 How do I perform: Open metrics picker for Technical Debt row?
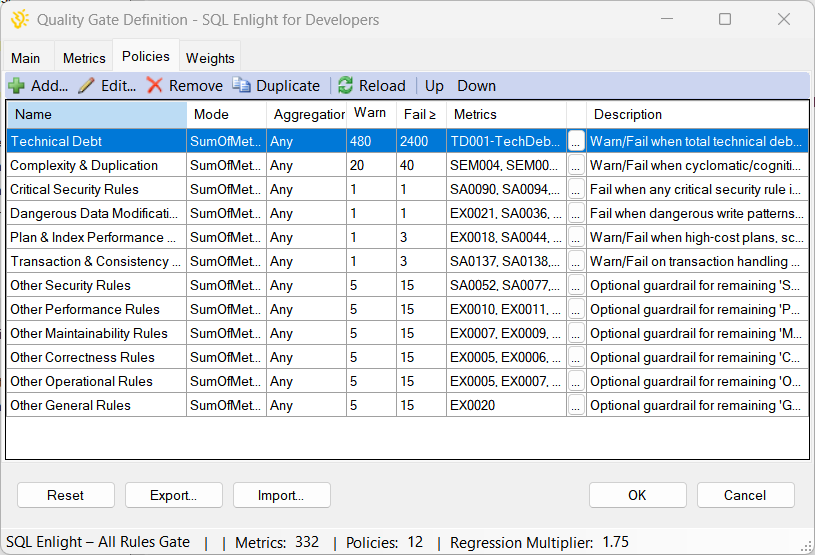click(576, 141)
